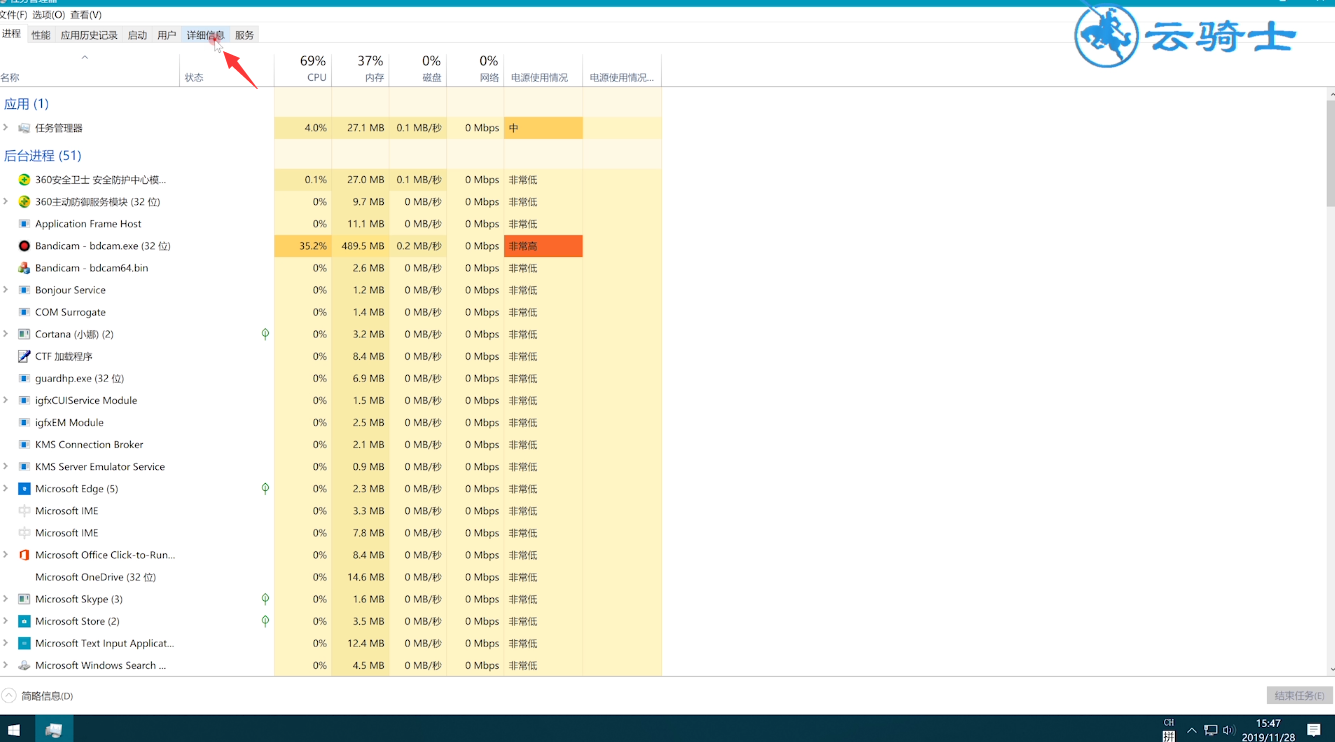This screenshot has width=1335, height=742.
Task: Open the 查看(V) menu
Action: tap(86, 15)
